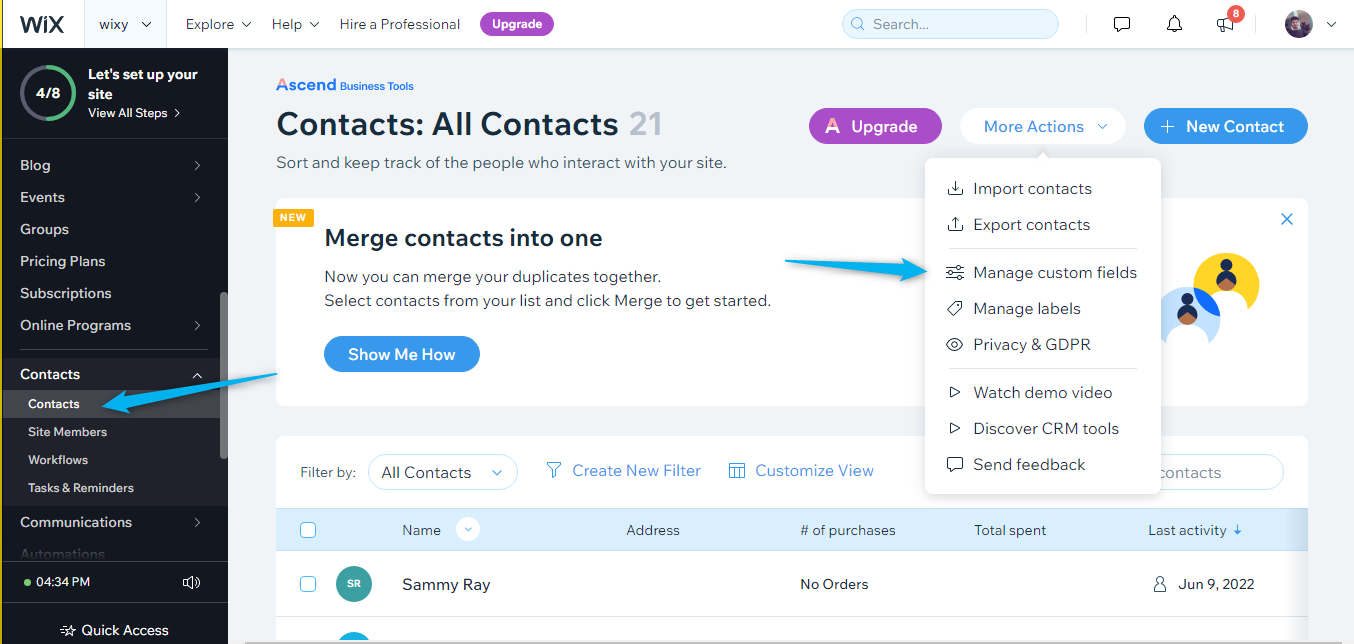Expand the wixy site selector dropdown
This screenshot has width=1354, height=644.
coord(126,24)
